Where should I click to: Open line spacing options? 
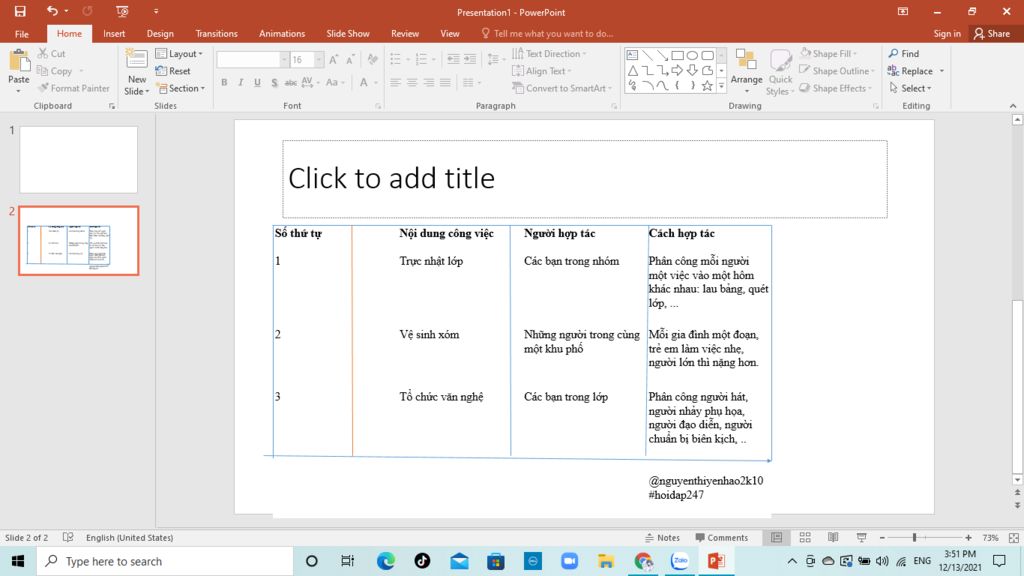[x=496, y=59]
